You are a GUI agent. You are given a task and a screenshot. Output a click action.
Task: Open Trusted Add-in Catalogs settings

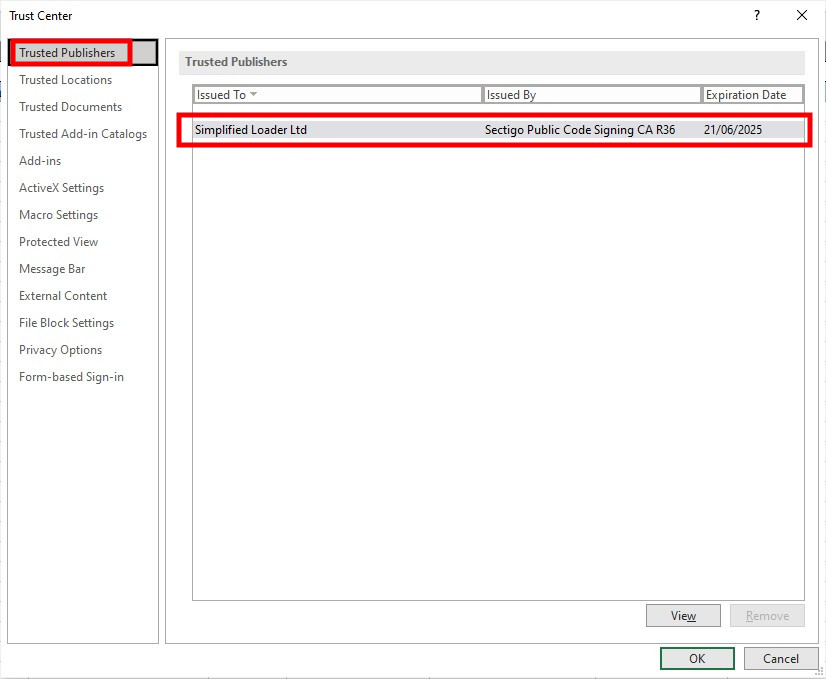tap(82, 134)
